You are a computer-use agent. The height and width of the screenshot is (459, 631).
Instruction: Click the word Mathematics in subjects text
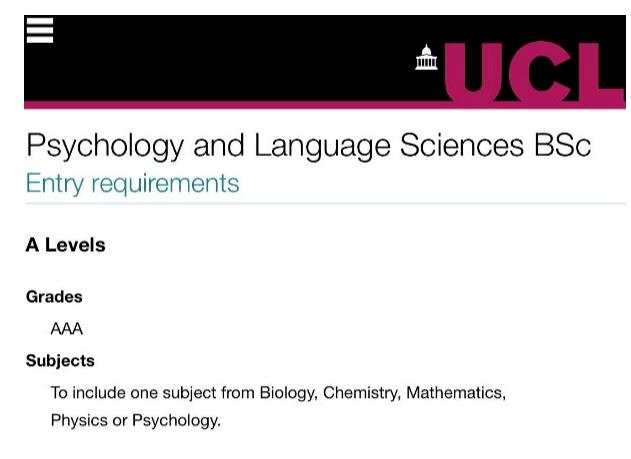tap(456, 393)
